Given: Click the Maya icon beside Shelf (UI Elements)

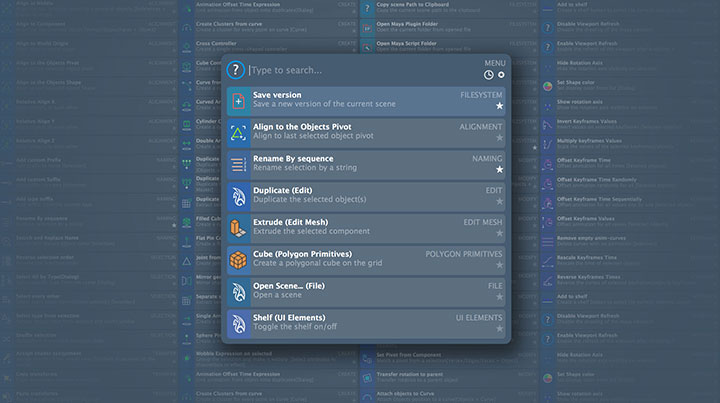Looking at the screenshot, I should point(238,323).
